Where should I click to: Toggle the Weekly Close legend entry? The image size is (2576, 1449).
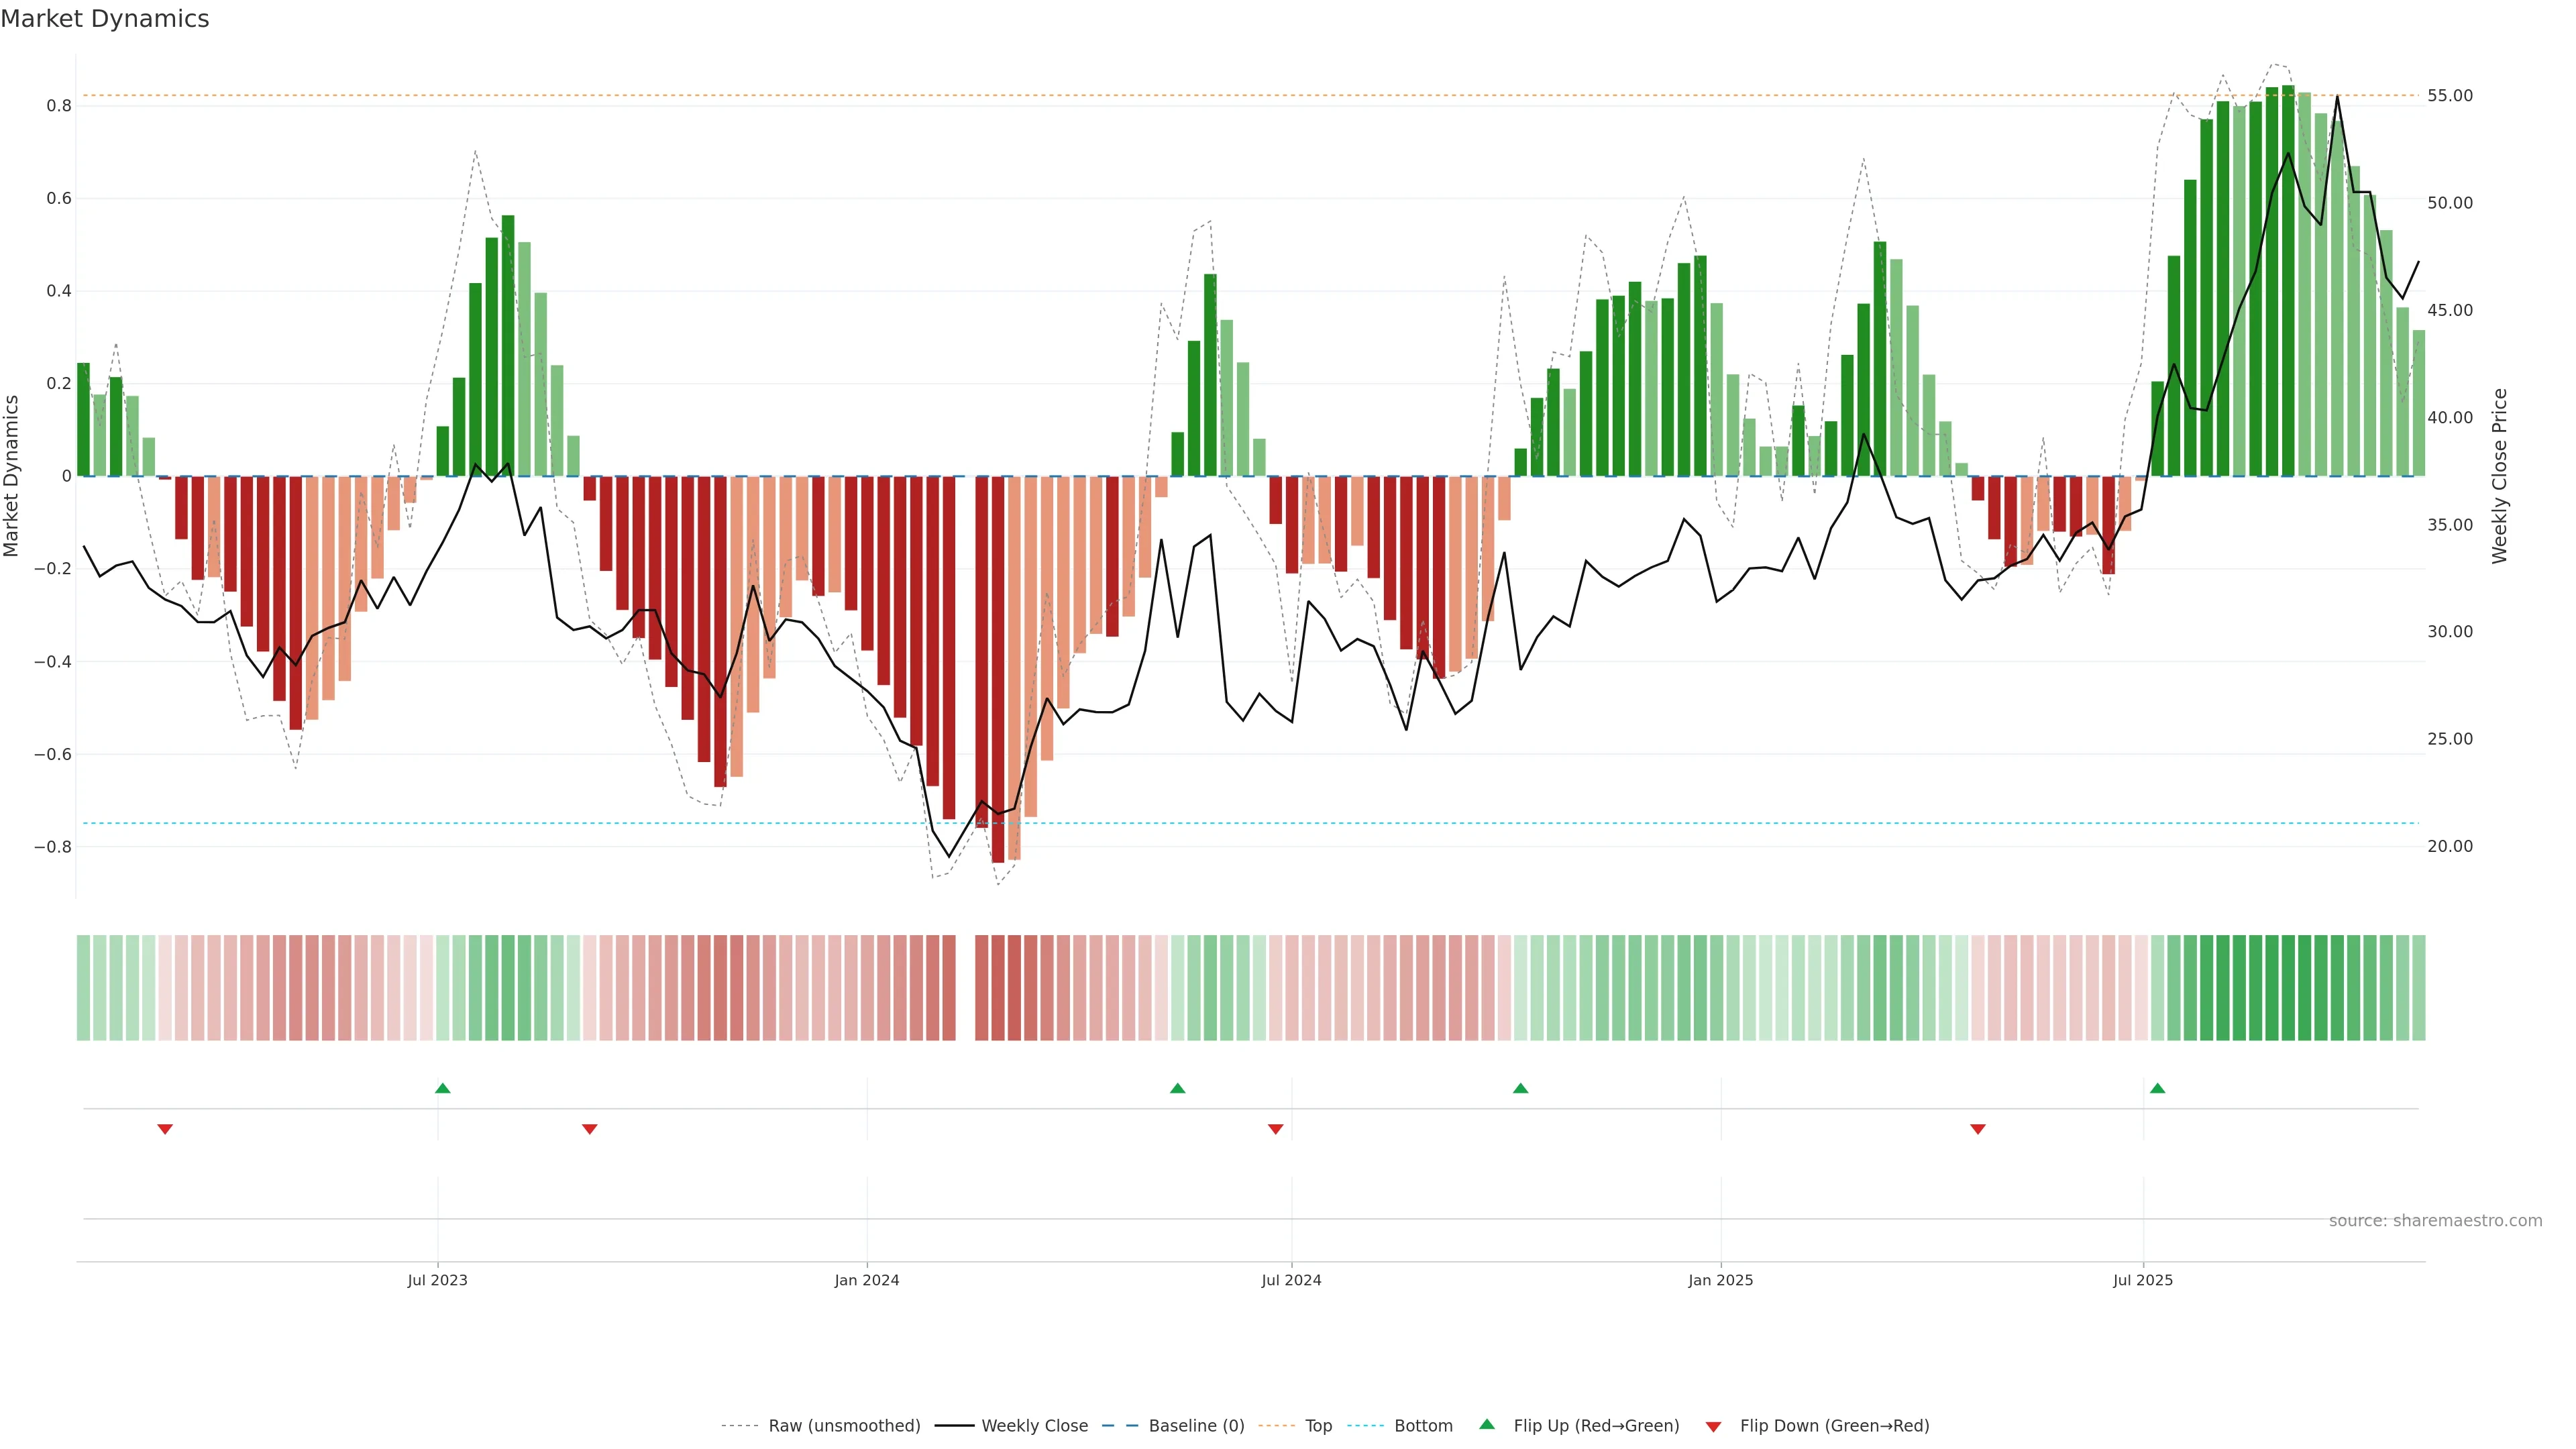click(x=1034, y=1425)
